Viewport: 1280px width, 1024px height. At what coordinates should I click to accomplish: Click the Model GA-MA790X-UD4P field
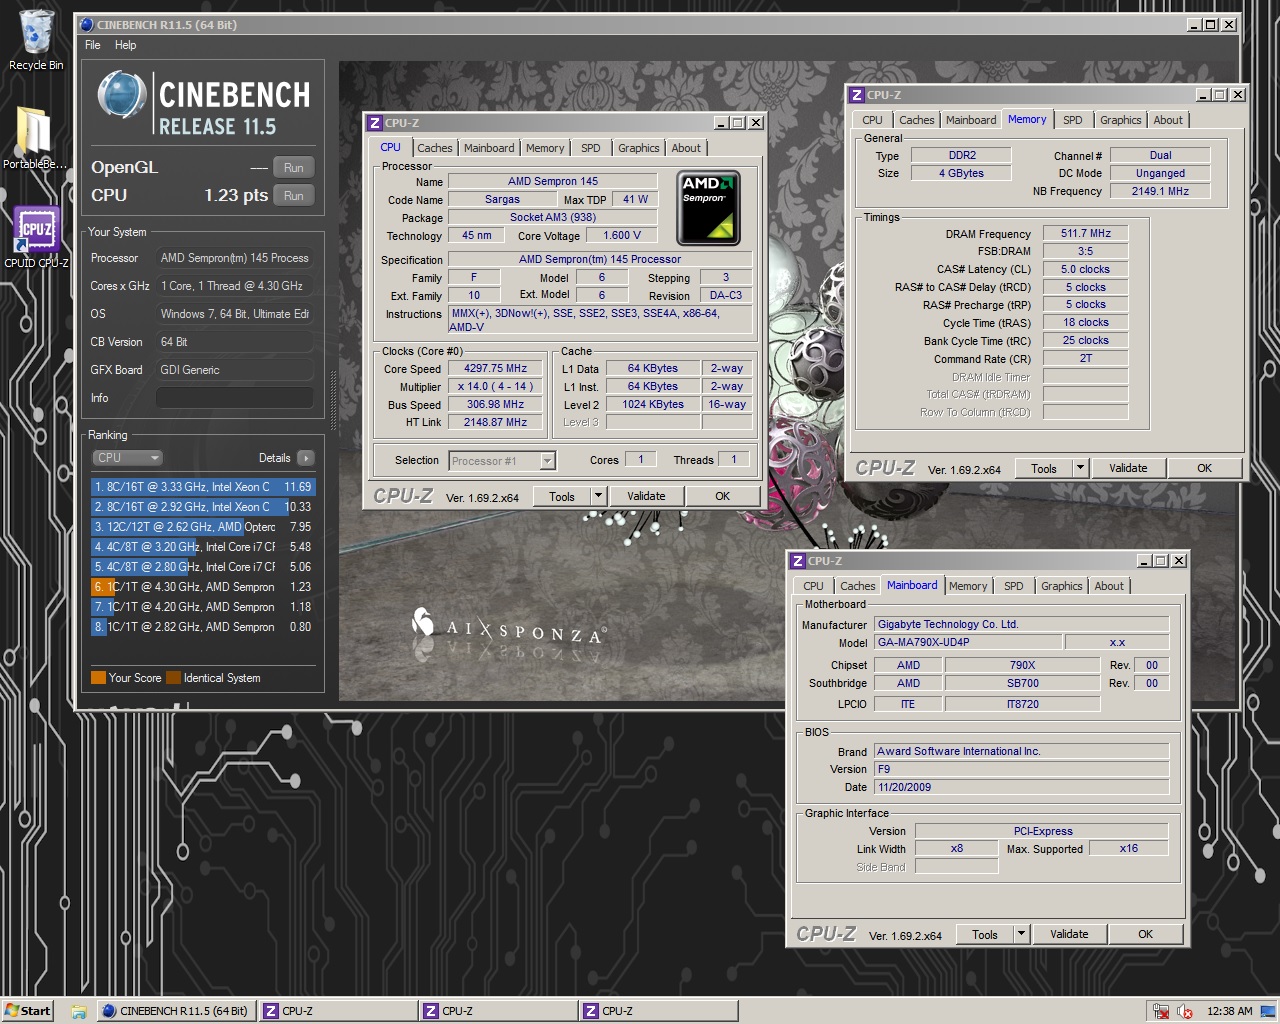click(x=968, y=642)
